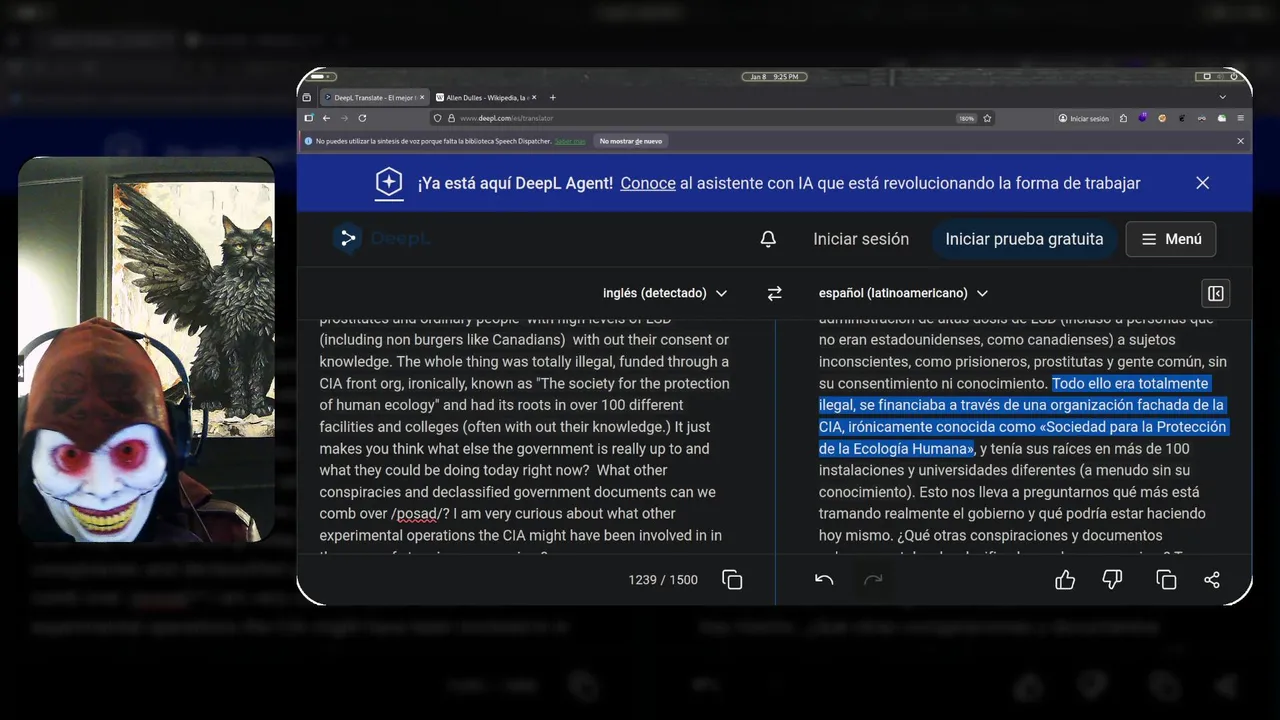Click the DeepL logo
Screen dimensions: 1280x720
click(382, 239)
